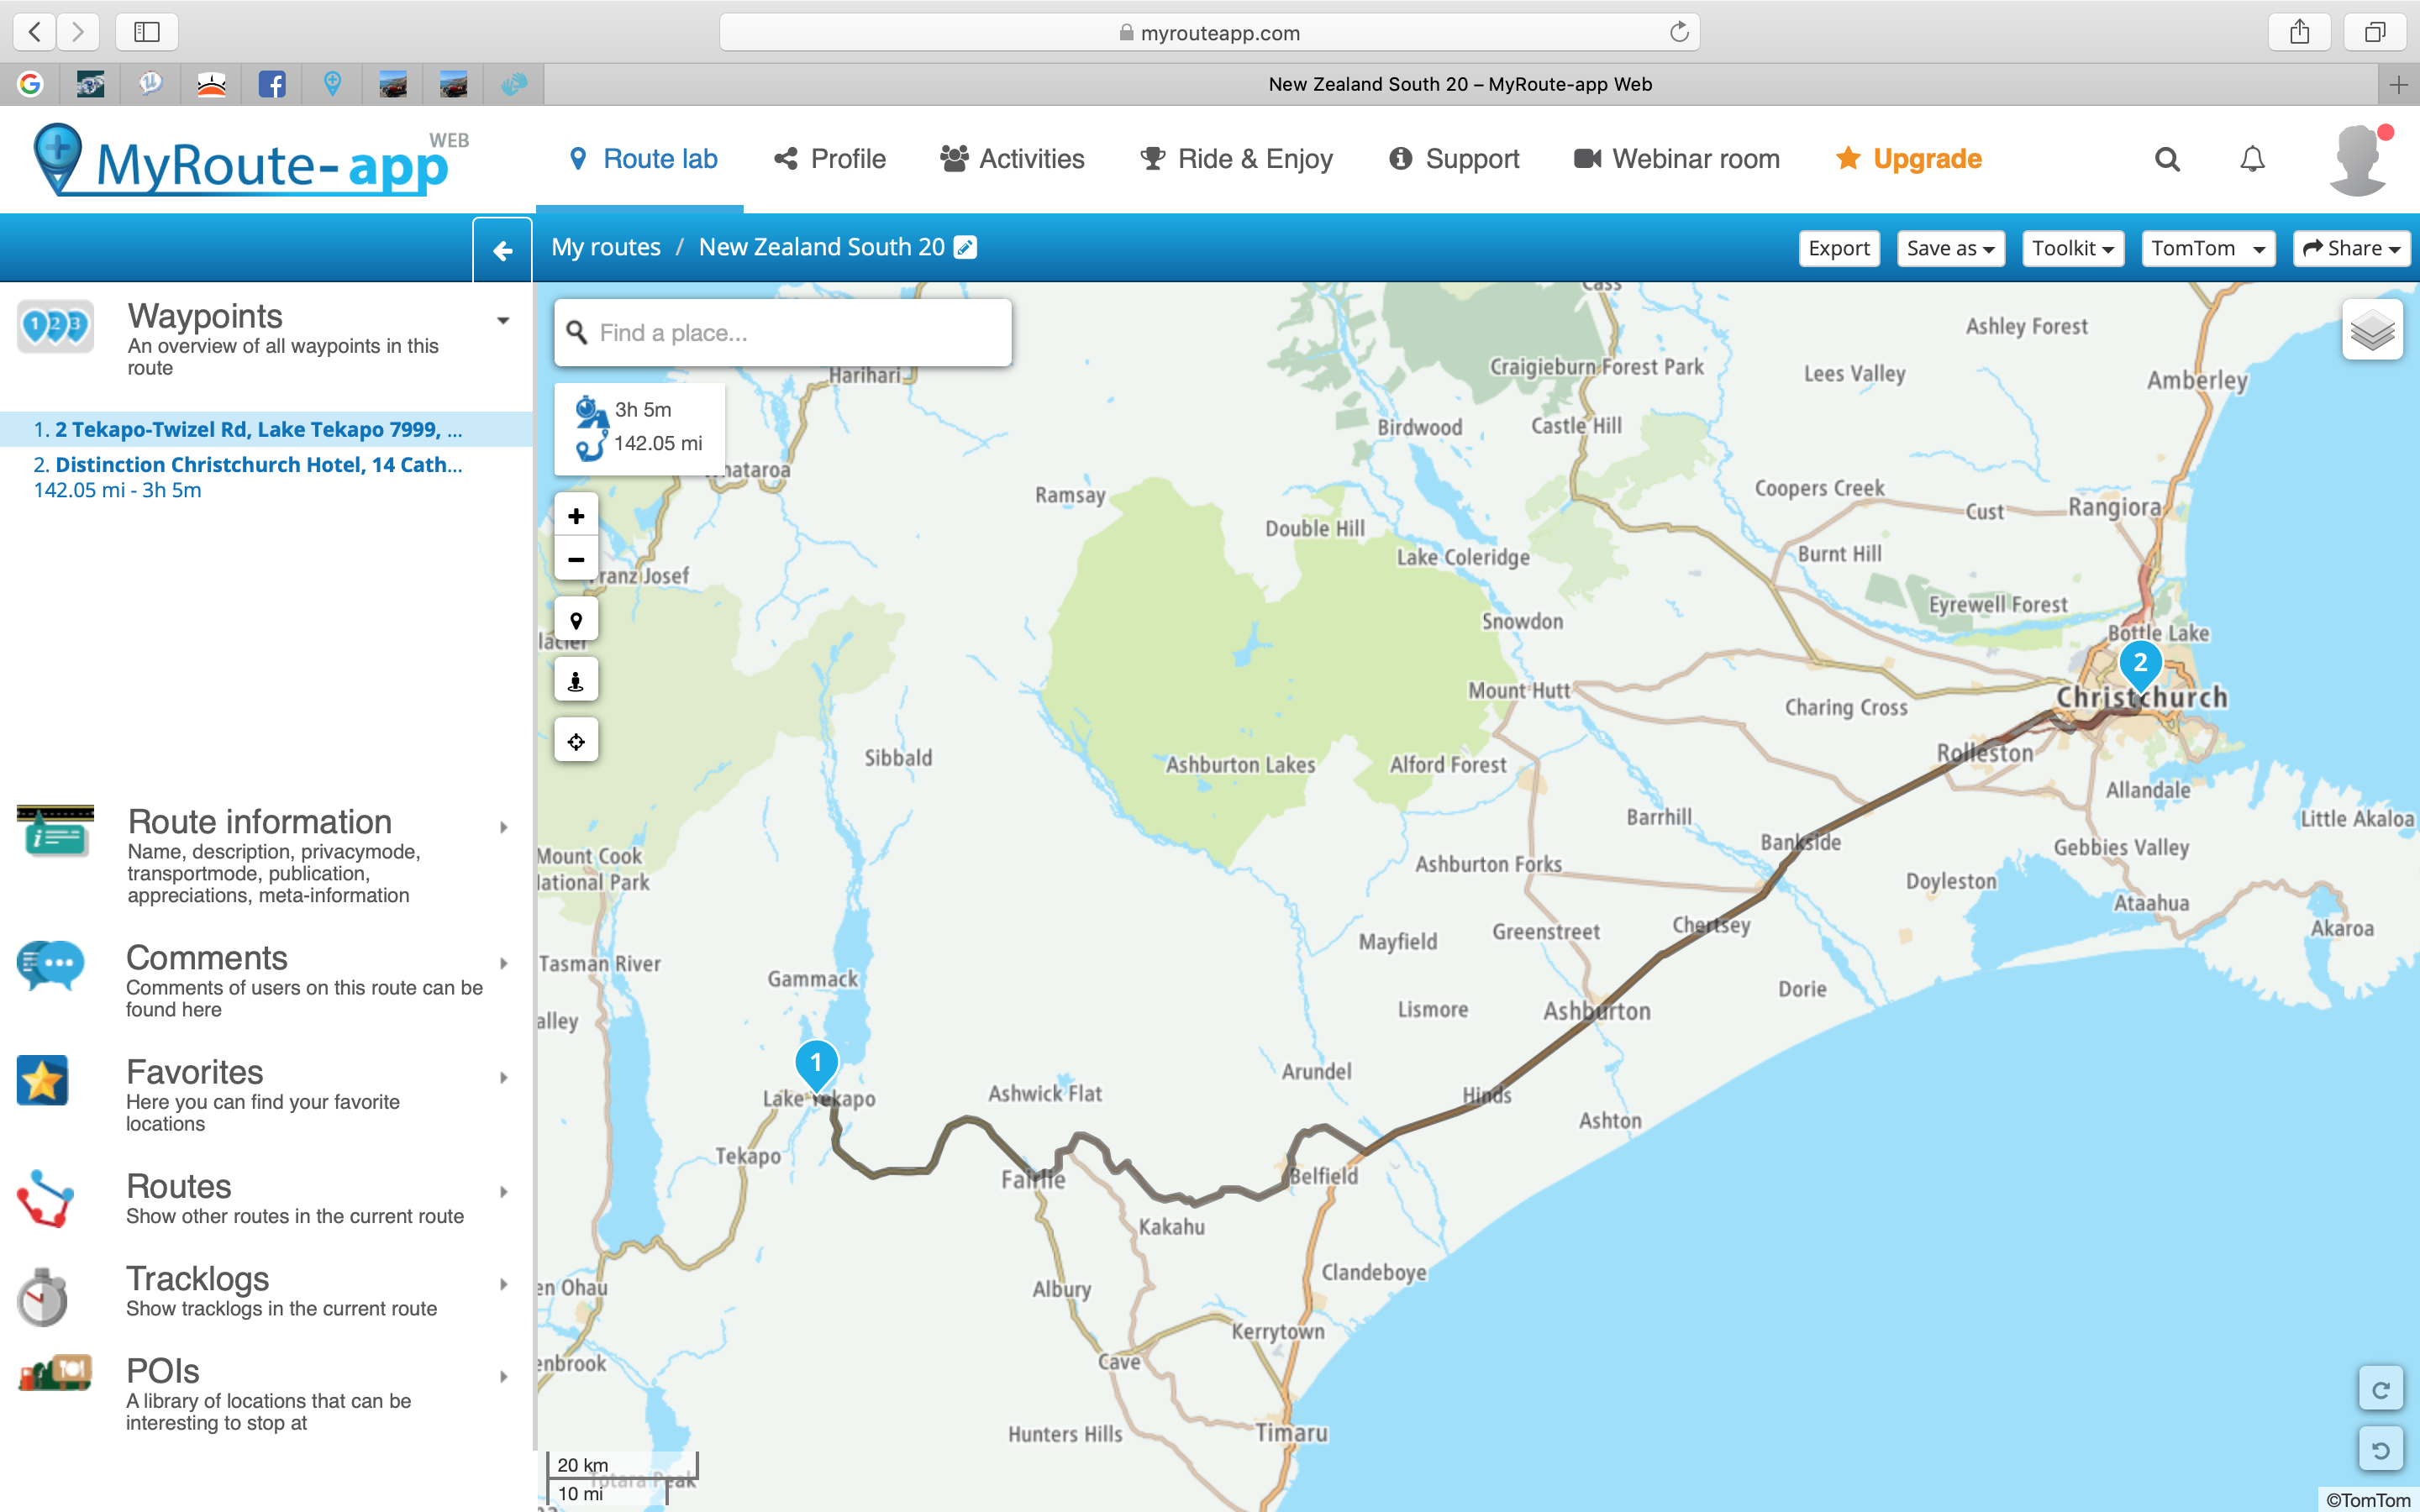The height and width of the screenshot is (1512, 2420).
Task: Click the Export button
Action: tap(1838, 248)
